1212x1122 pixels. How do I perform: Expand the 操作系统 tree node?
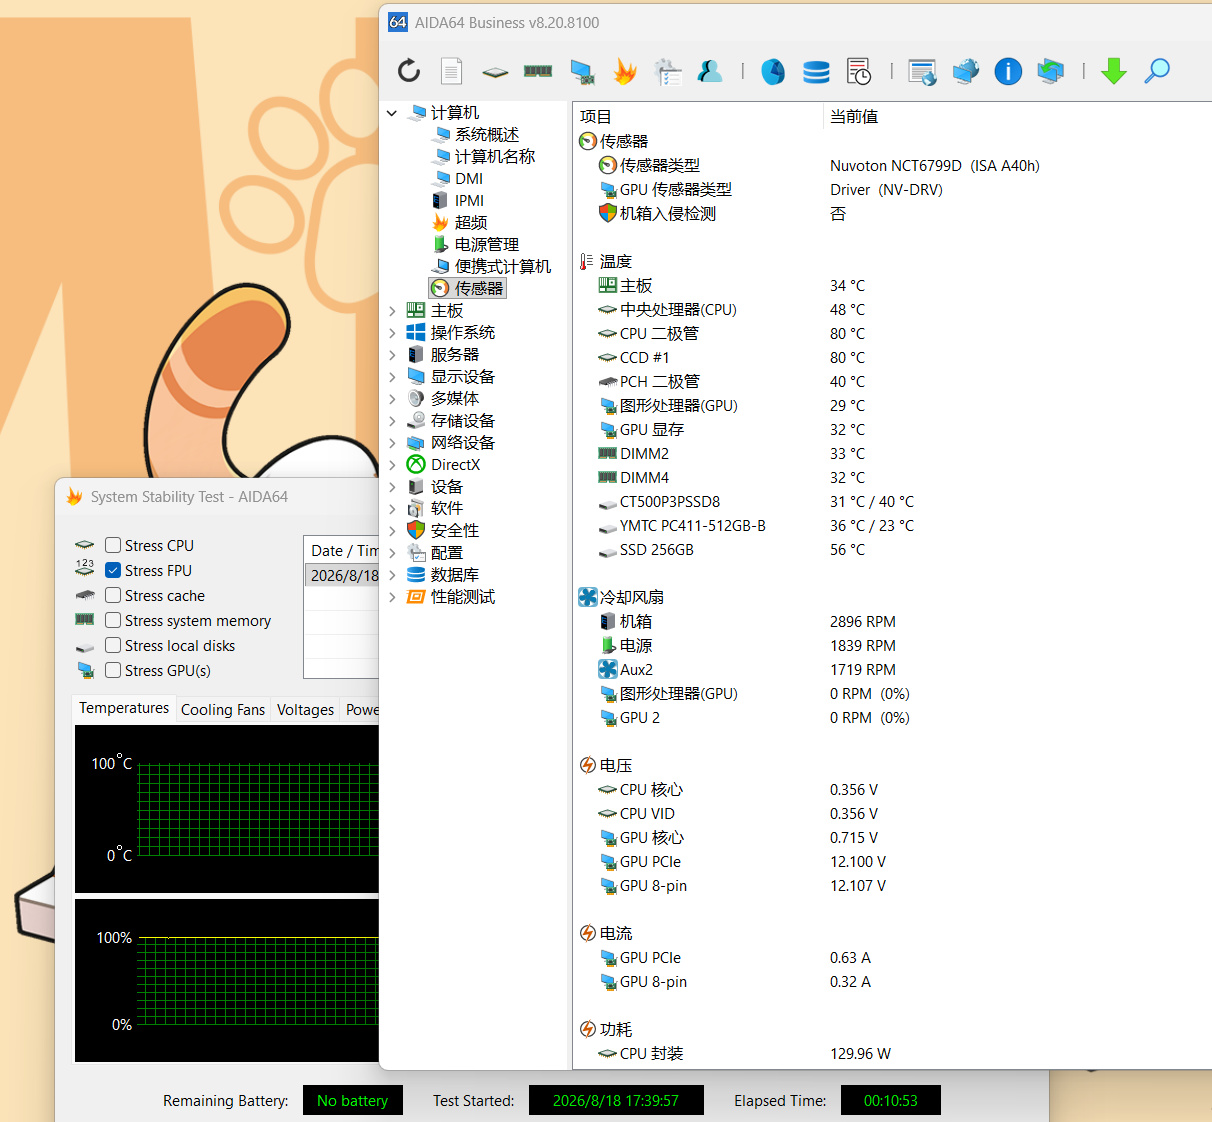pos(392,333)
